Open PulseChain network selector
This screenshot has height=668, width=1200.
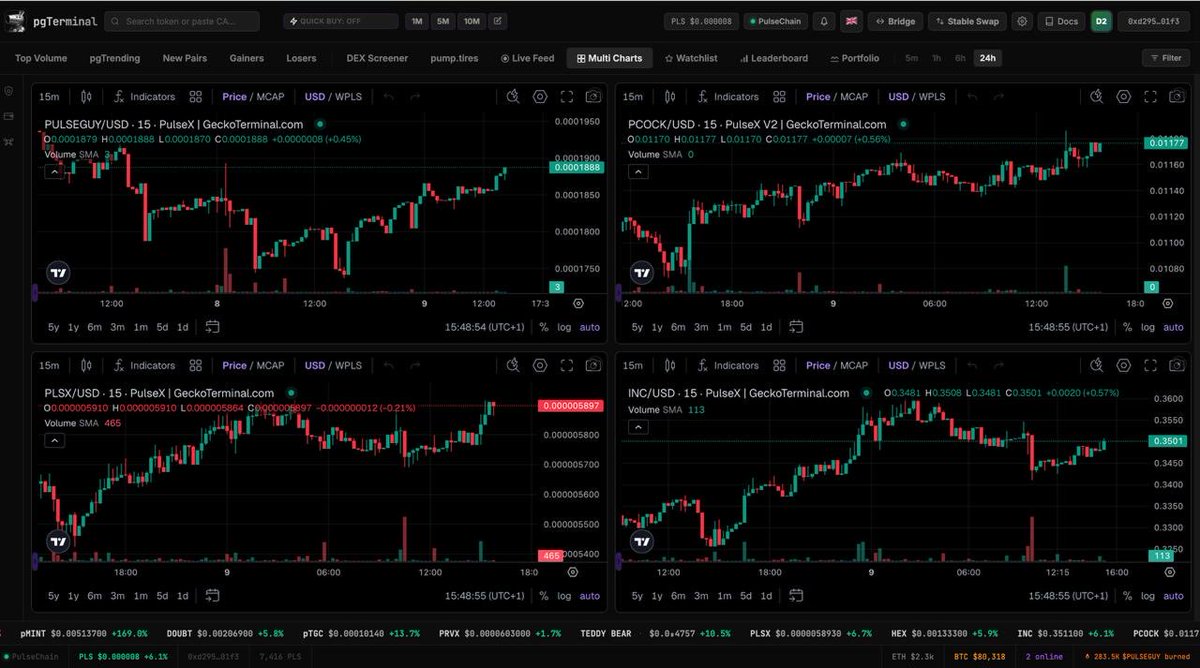click(776, 21)
